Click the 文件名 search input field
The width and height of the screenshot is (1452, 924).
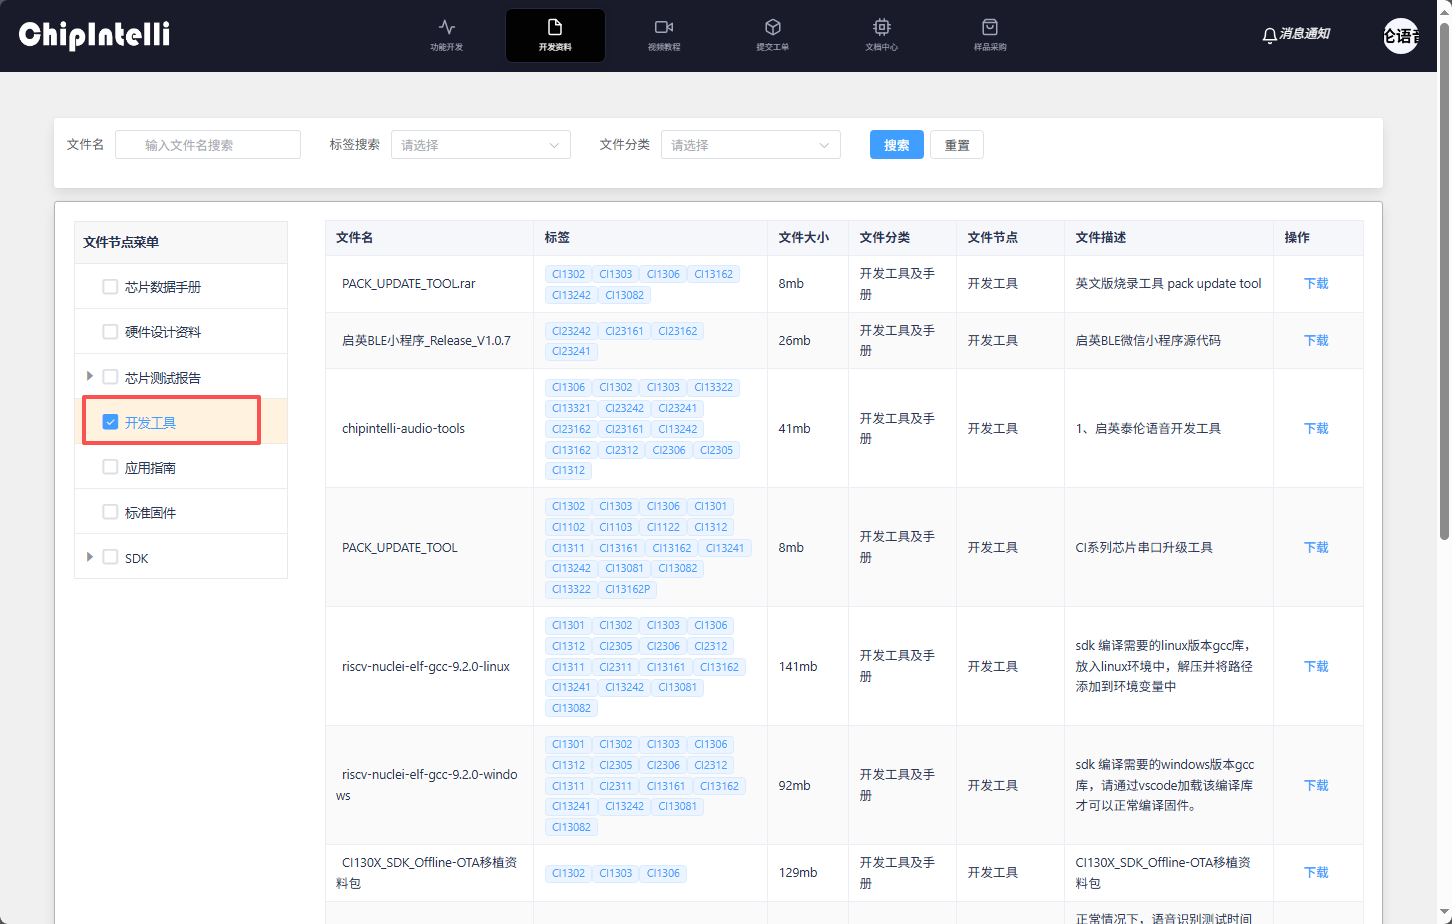pos(208,145)
